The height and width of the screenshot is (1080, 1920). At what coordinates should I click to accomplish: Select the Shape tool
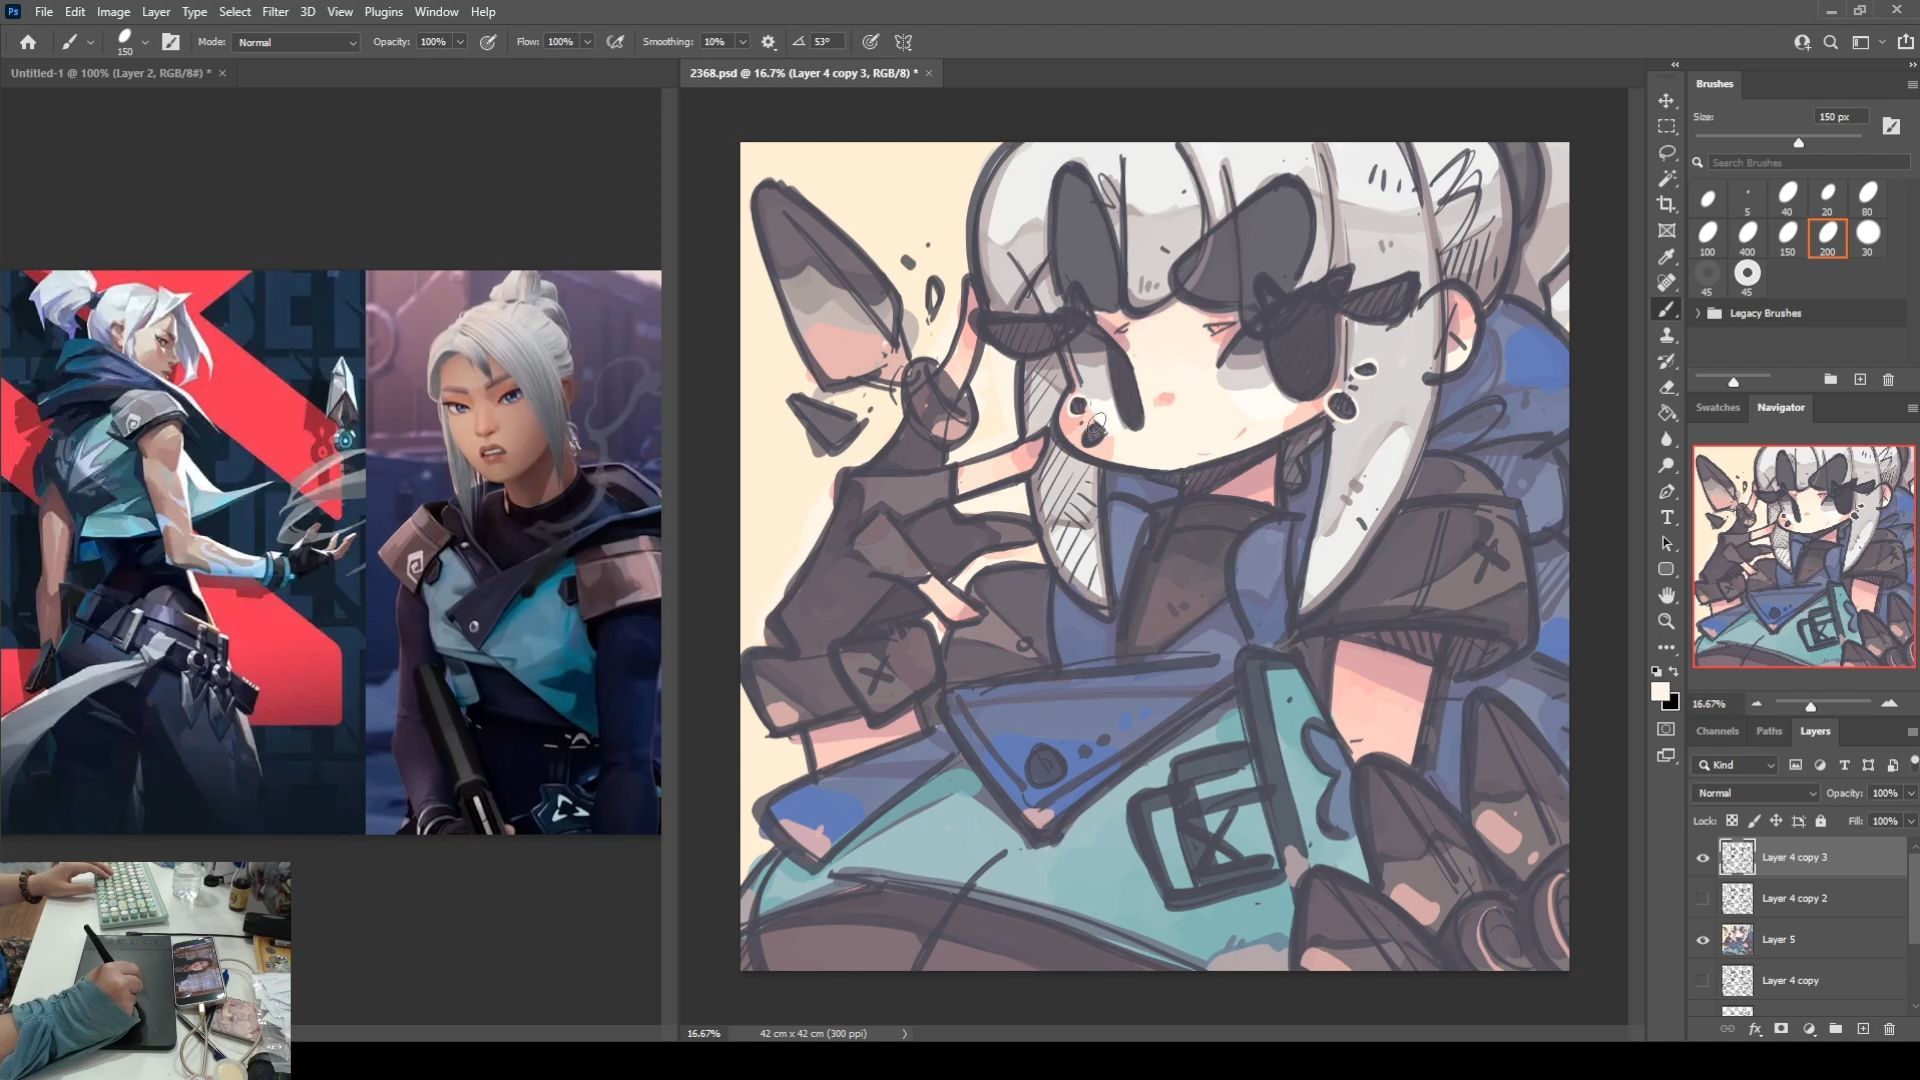(1666, 570)
